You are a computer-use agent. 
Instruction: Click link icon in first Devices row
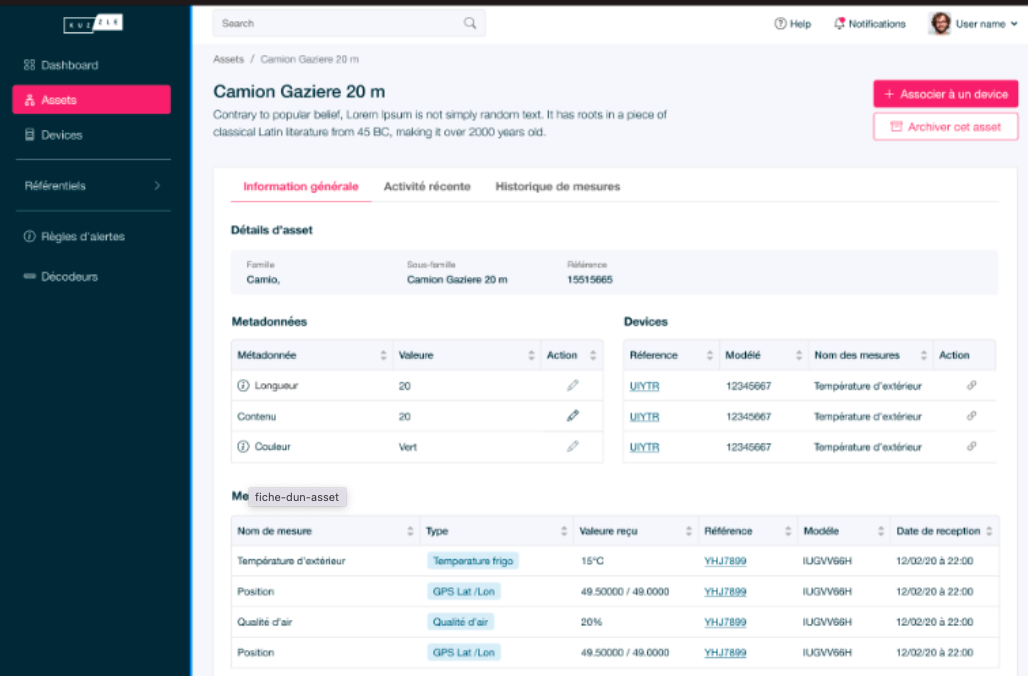pyautogui.click(x=971, y=385)
